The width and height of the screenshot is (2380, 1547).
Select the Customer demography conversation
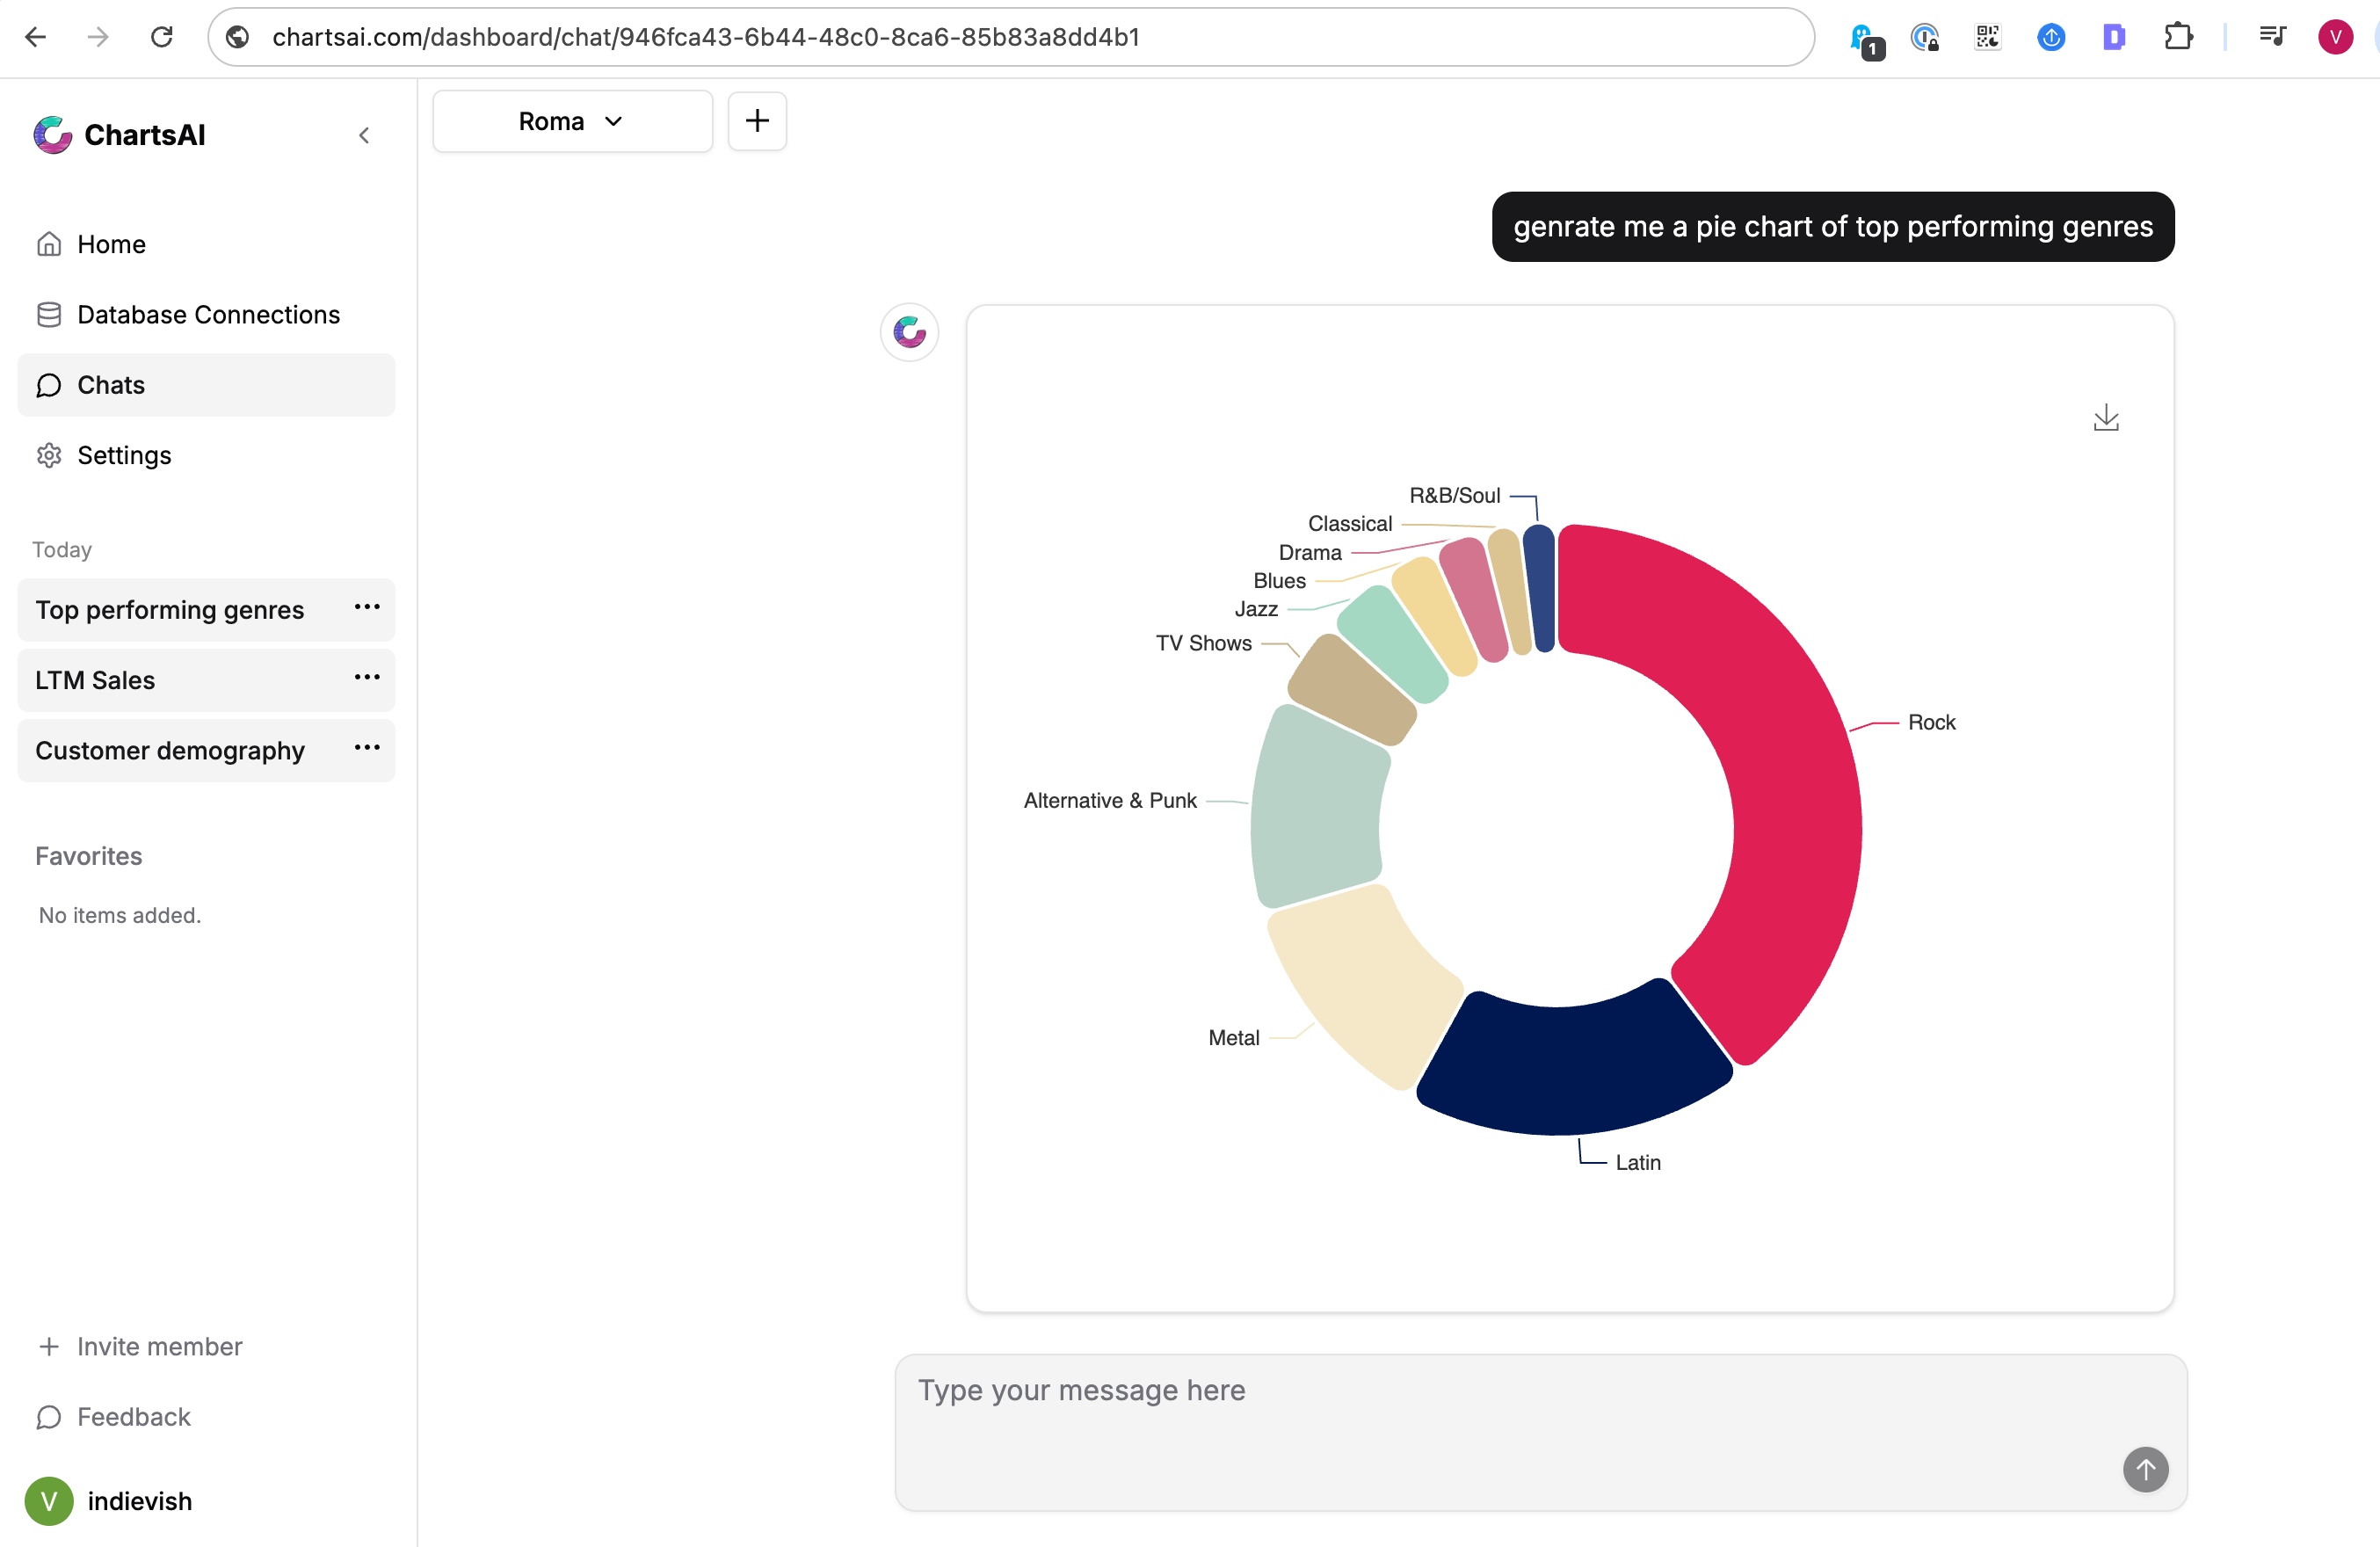click(x=170, y=750)
